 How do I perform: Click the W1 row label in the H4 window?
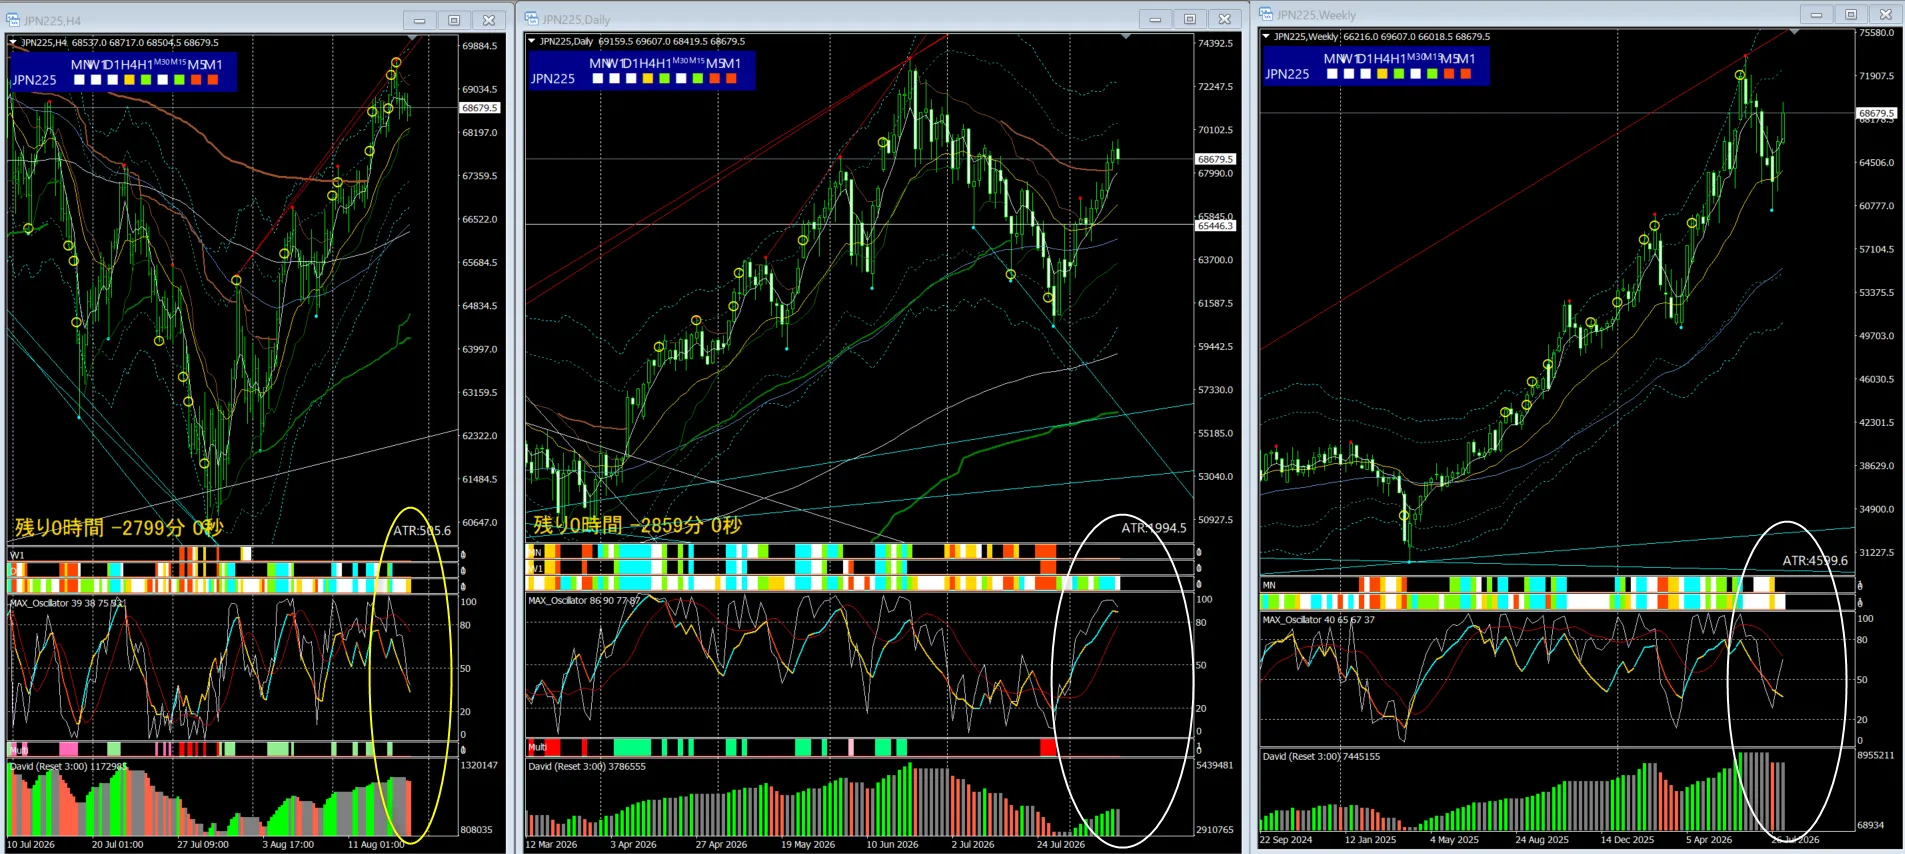coord(17,555)
